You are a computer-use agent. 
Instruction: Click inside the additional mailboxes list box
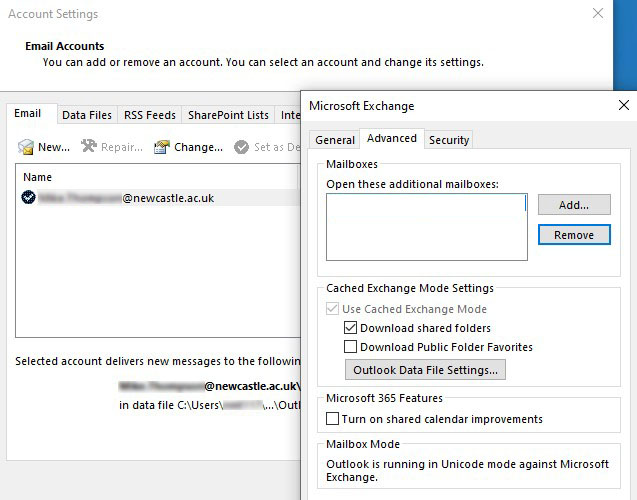(426, 226)
